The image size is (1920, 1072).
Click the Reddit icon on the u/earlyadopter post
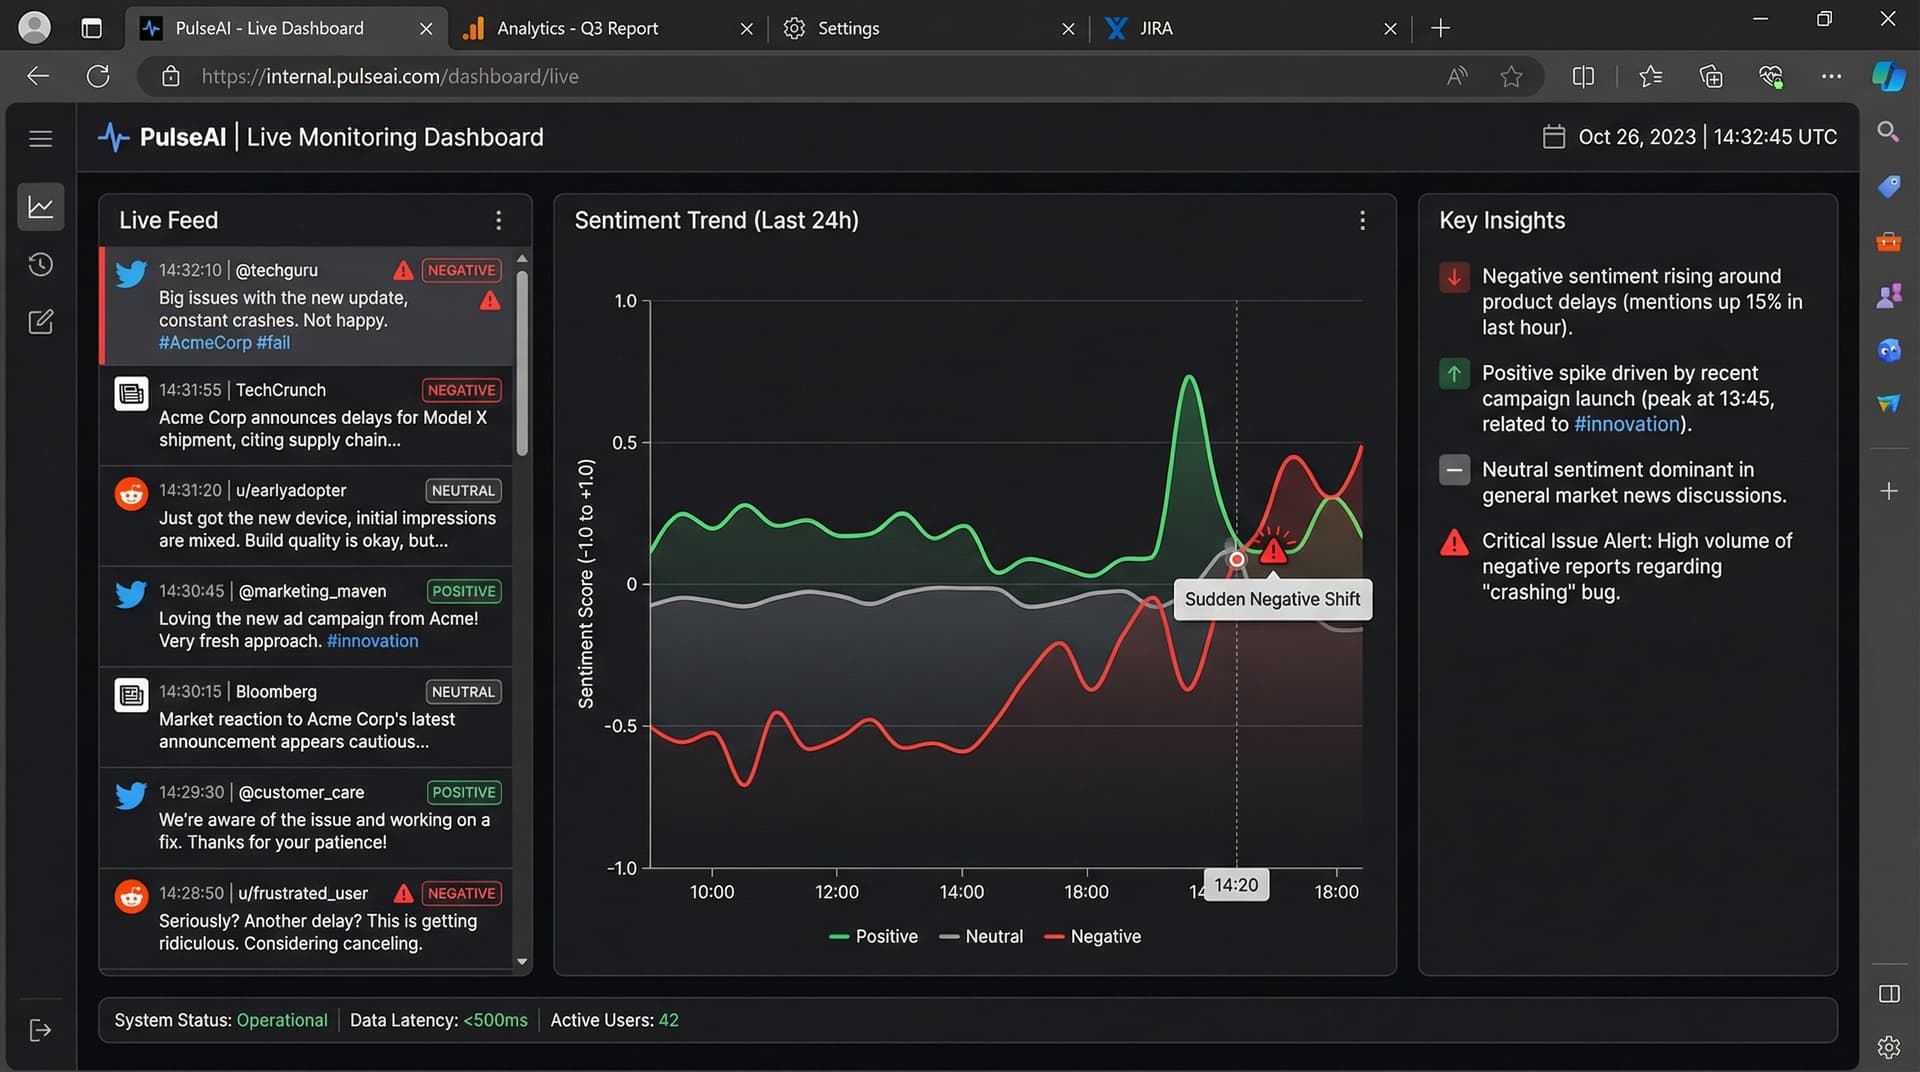131,494
